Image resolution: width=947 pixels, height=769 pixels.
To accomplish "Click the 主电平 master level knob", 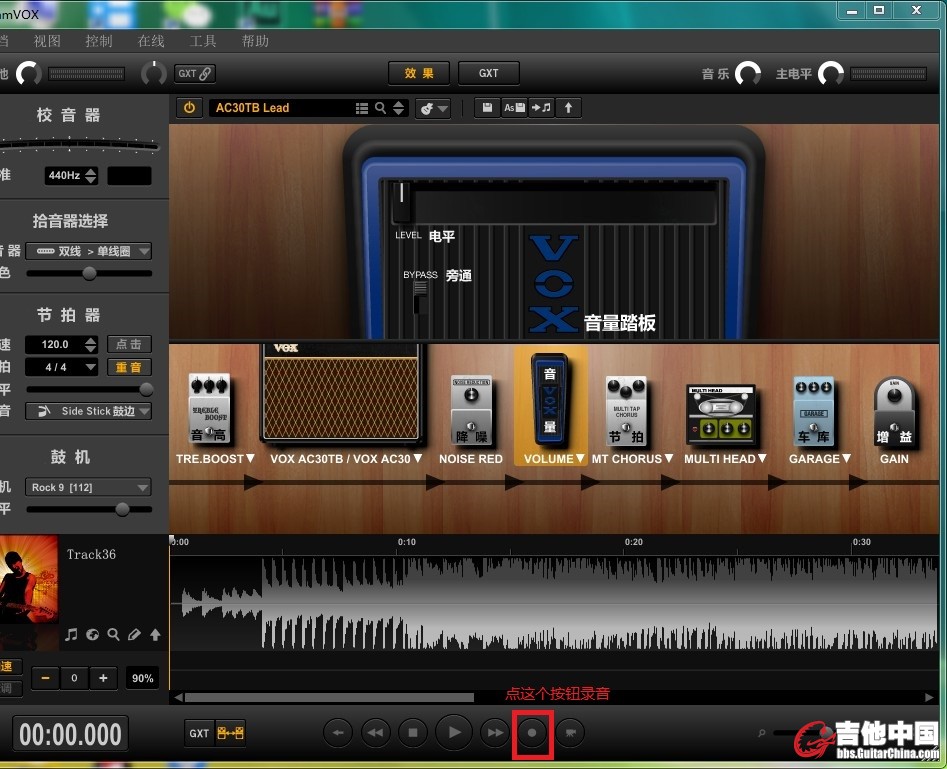I will coord(831,74).
